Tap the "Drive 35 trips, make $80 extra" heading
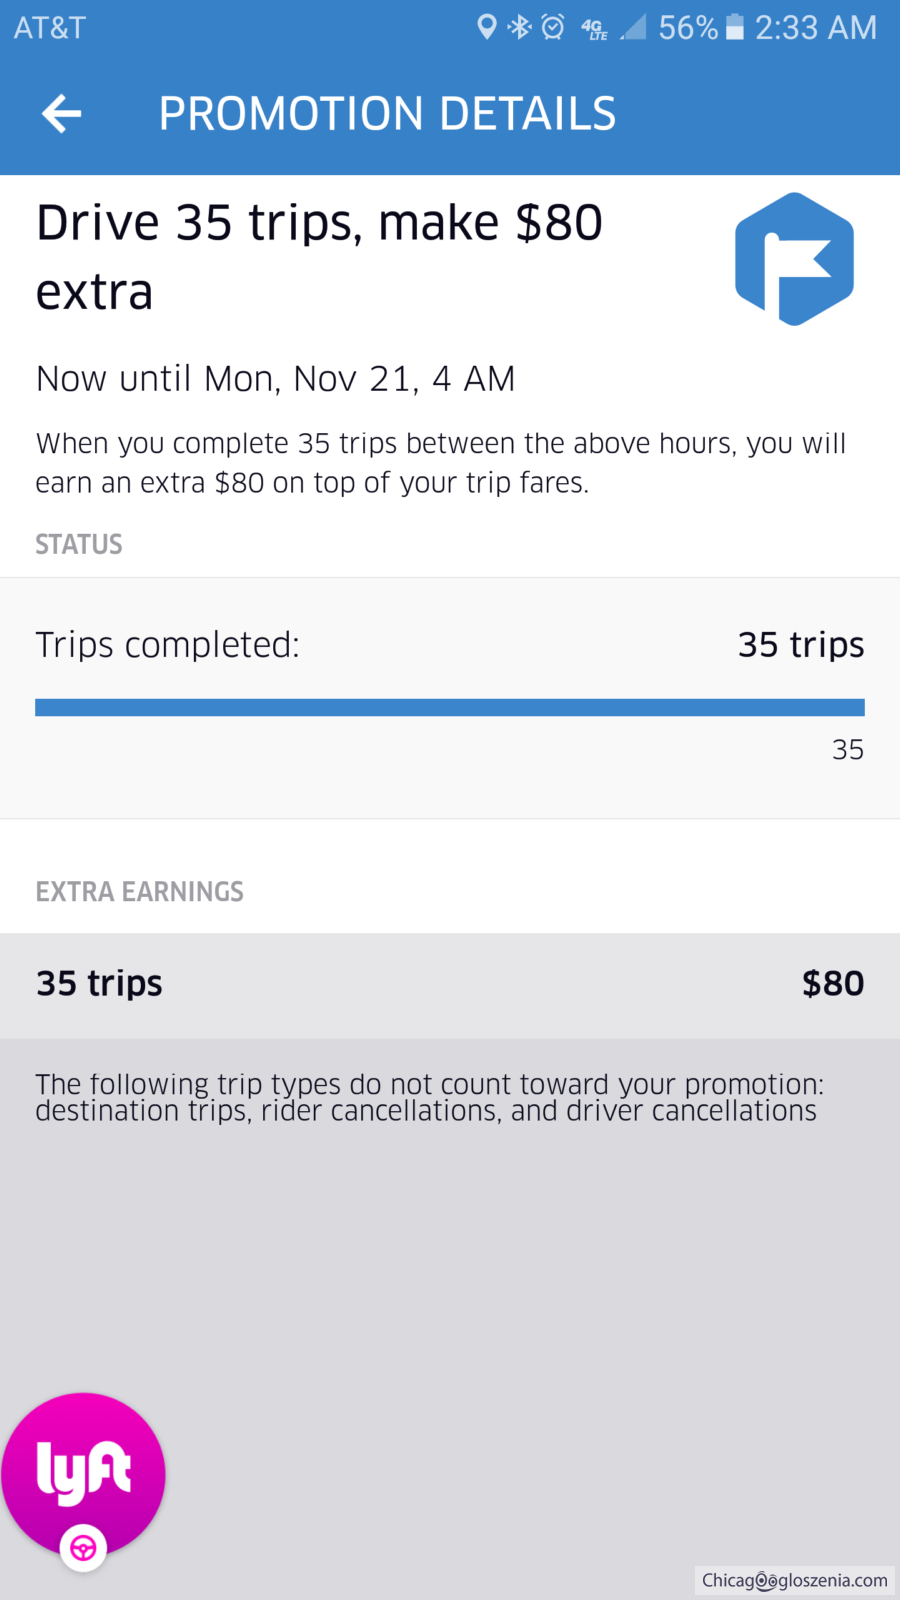Viewport: 900px width, 1600px height. (319, 257)
